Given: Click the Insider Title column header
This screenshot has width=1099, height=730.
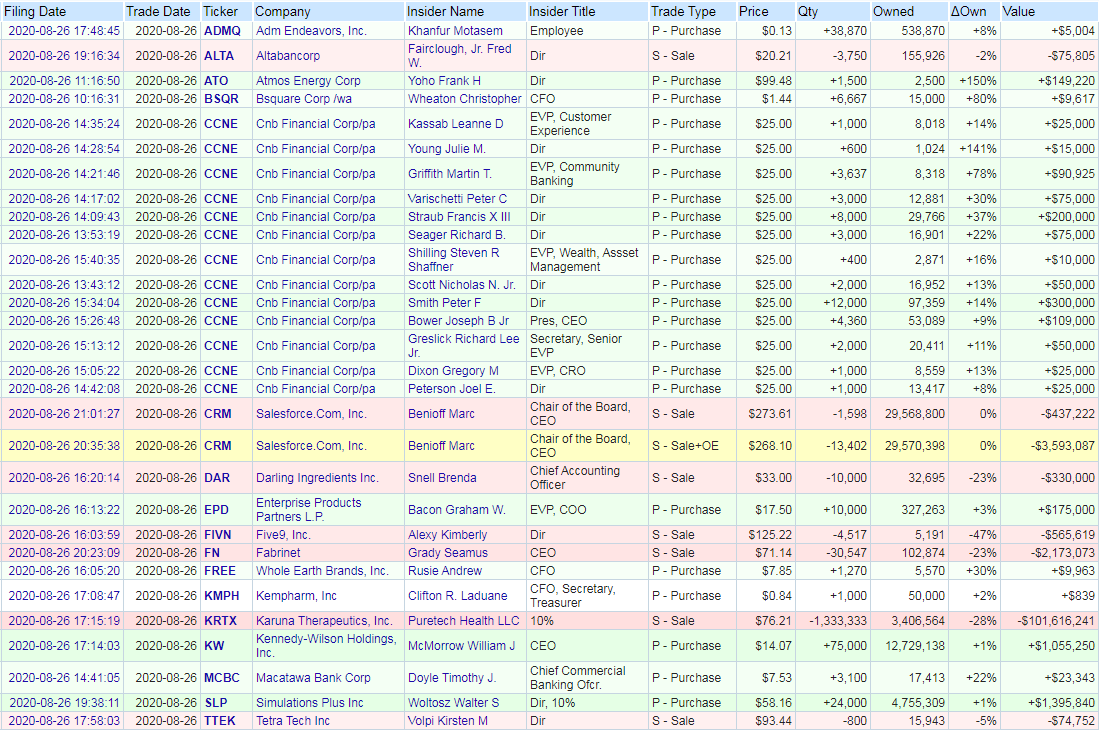Looking at the screenshot, I should point(562,11).
